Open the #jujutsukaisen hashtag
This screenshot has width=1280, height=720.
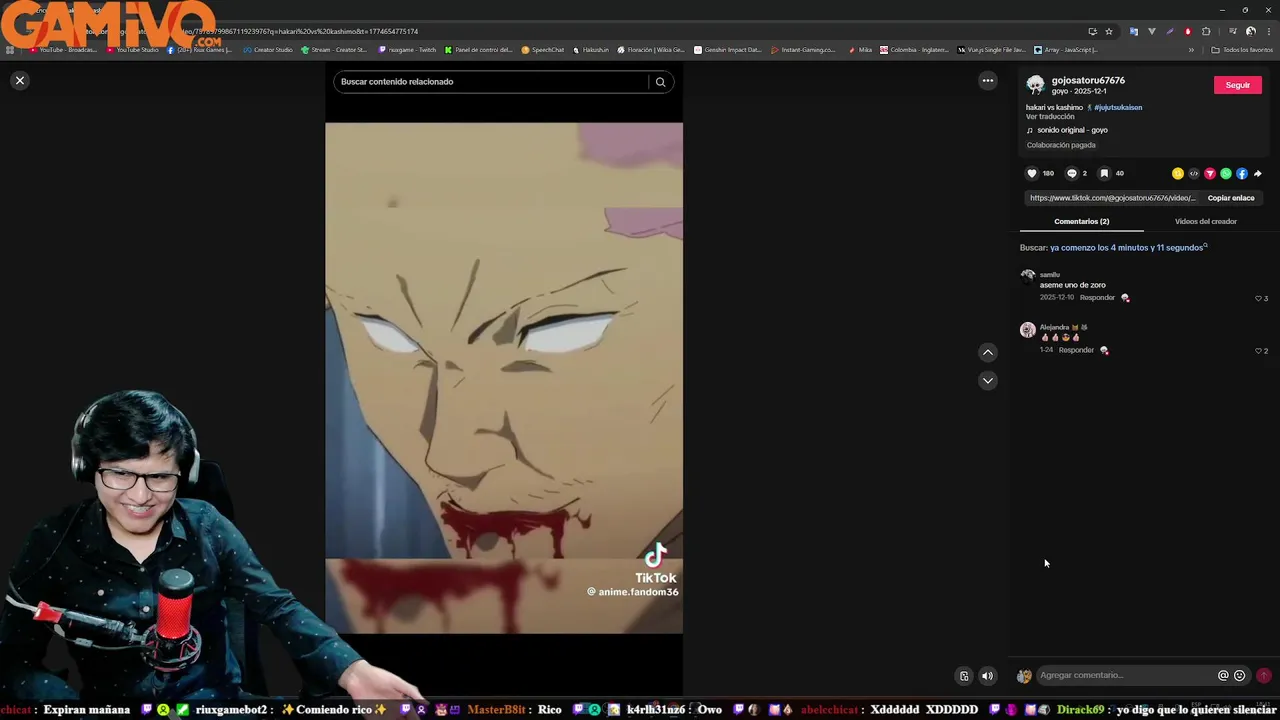1118,107
